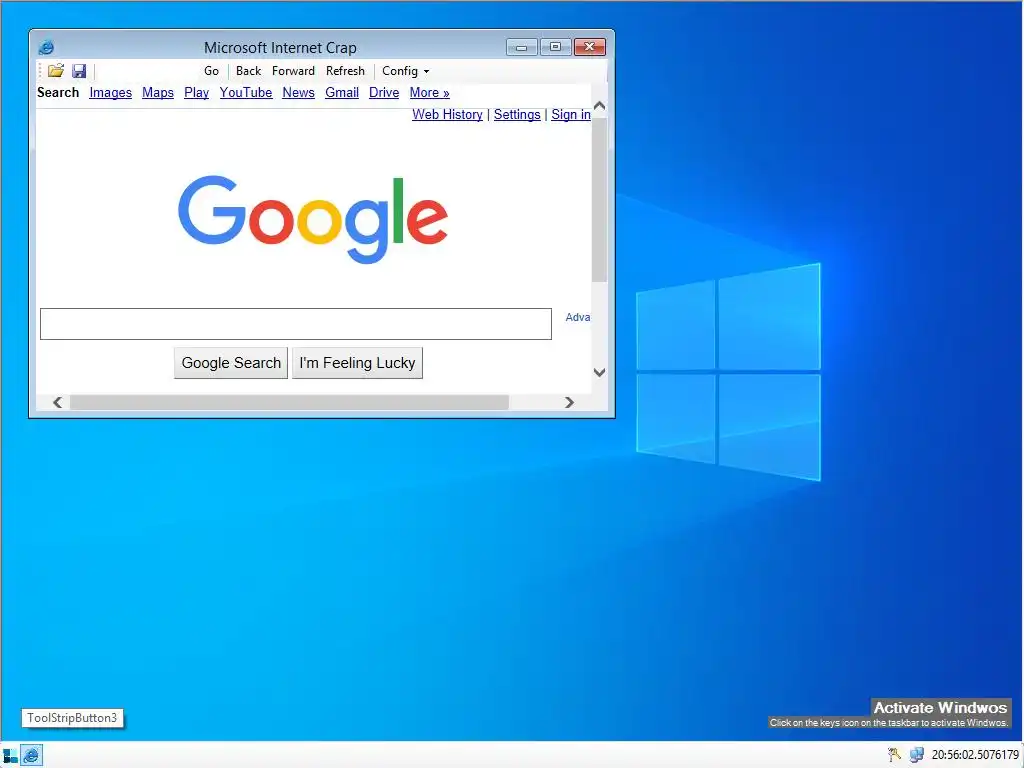Image resolution: width=1024 pixels, height=768 pixels.
Task: Open the network icon in system tray
Action: tap(916, 755)
